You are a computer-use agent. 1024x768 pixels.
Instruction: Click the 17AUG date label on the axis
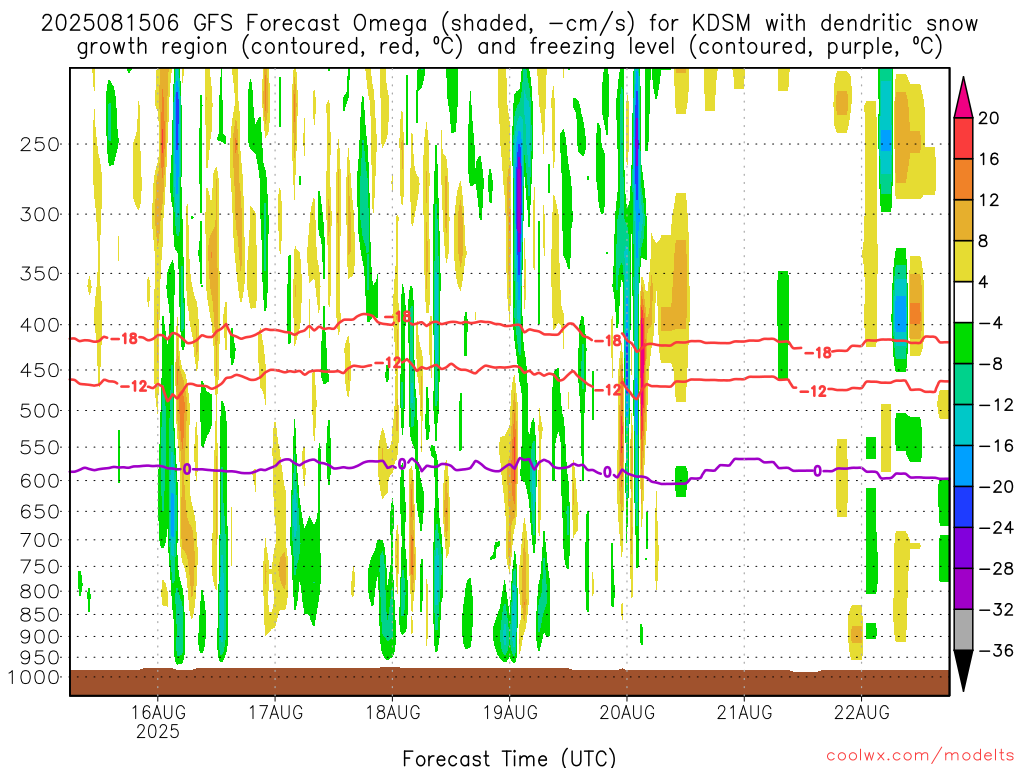pyautogui.click(x=276, y=712)
